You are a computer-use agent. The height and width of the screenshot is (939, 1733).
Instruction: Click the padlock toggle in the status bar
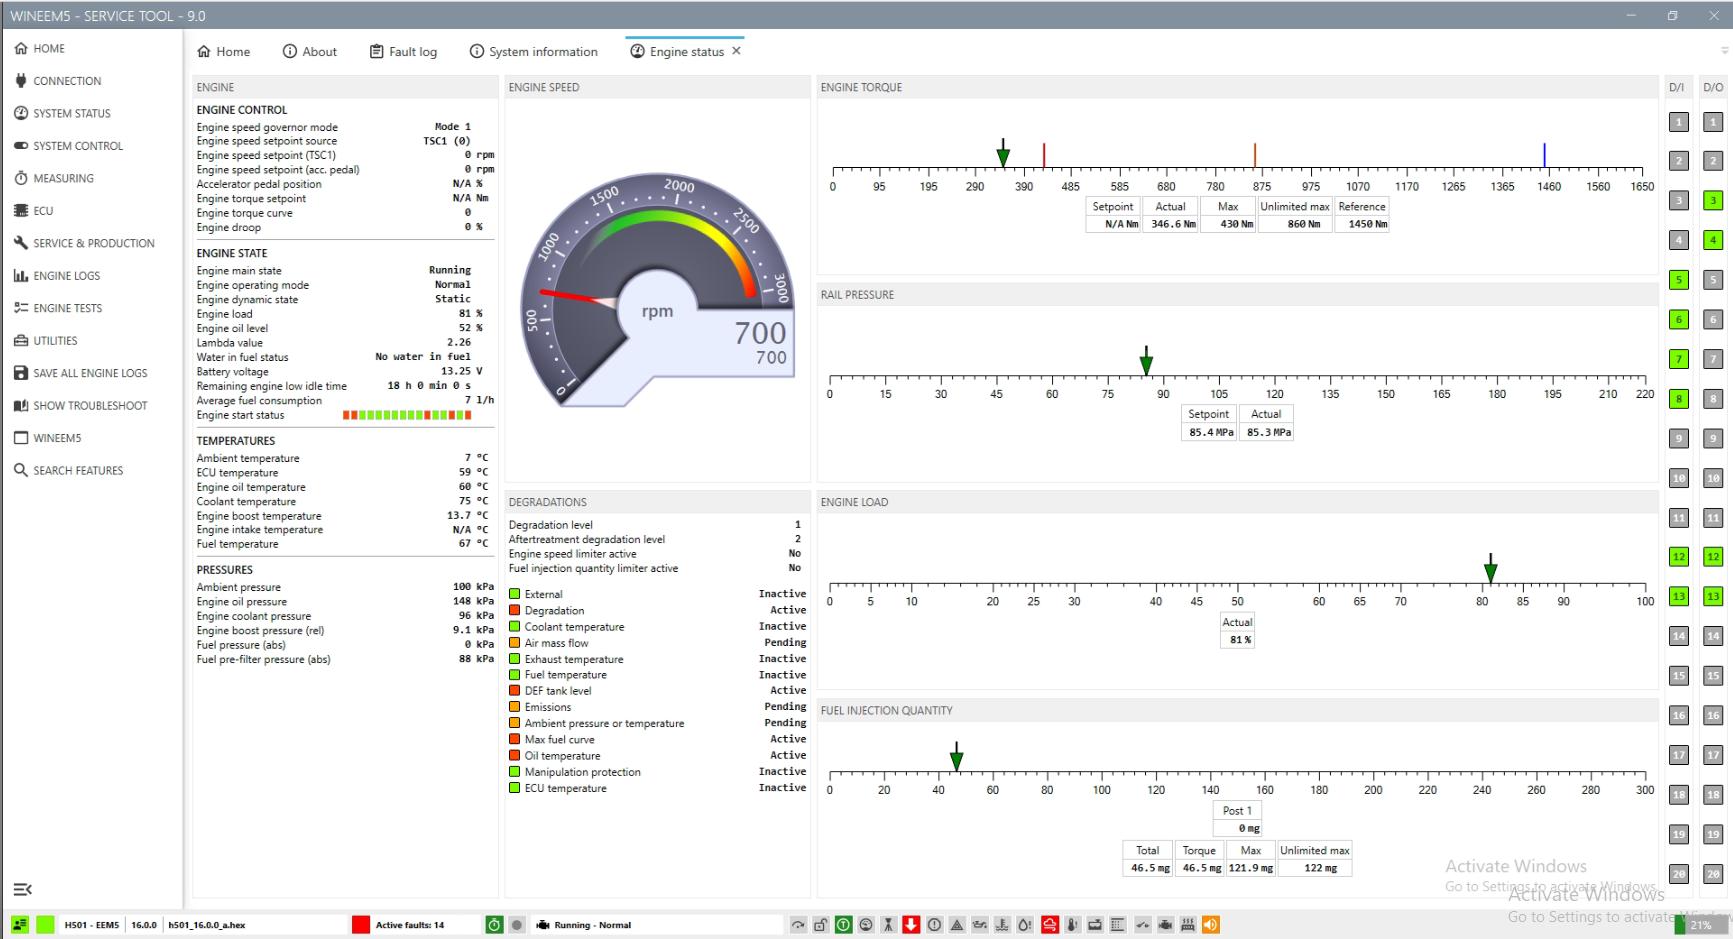821,924
